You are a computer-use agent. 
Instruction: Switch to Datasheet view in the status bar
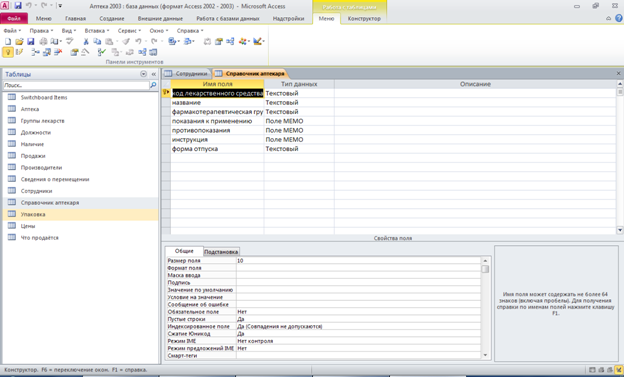pos(592,370)
